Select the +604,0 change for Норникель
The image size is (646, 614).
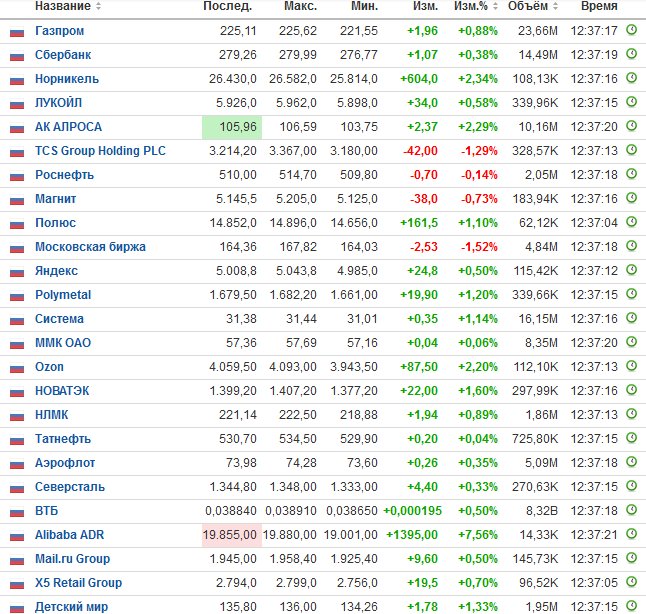419,79
